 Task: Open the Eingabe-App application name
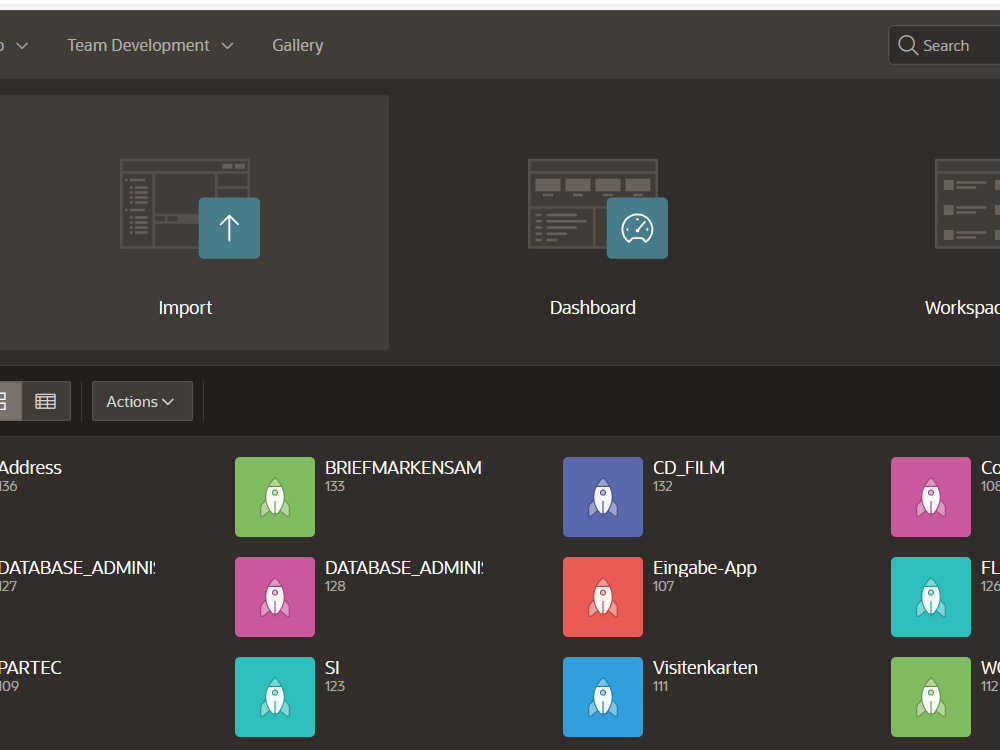click(x=705, y=568)
